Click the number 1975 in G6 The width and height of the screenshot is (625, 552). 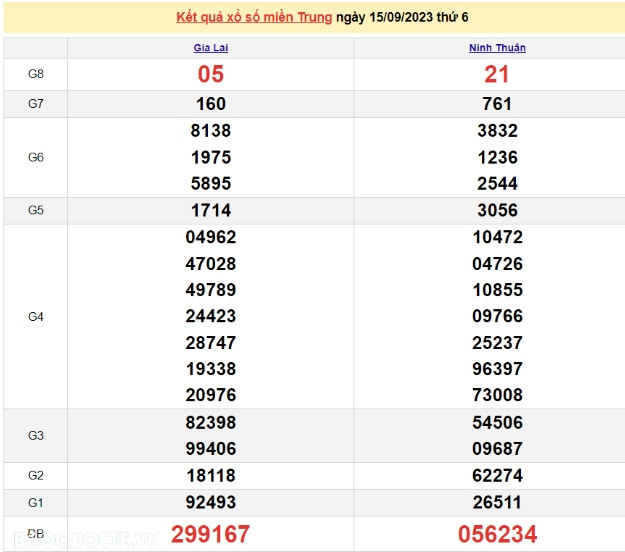tap(211, 157)
